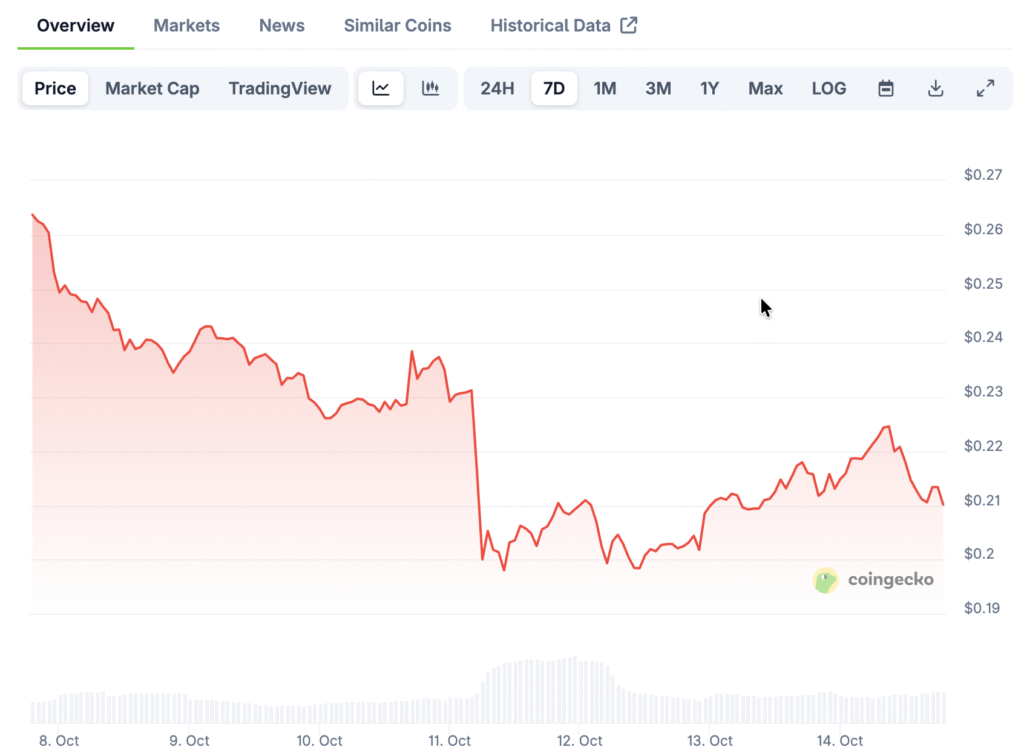Screen dimensions: 1024x753
Task: Toggle the LOG scale option
Action: point(829,88)
